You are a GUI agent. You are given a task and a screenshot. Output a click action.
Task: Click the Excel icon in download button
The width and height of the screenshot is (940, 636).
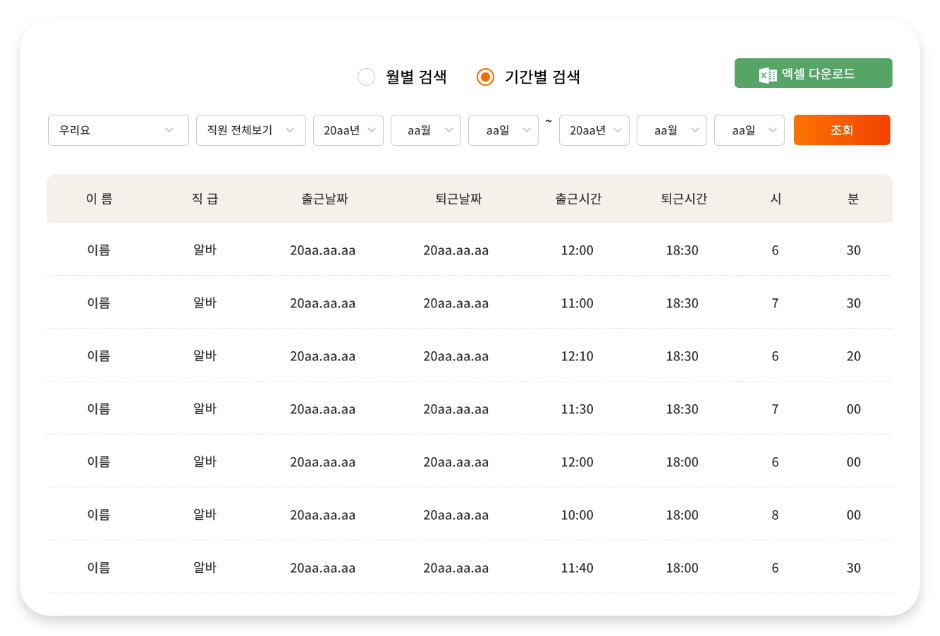767,74
